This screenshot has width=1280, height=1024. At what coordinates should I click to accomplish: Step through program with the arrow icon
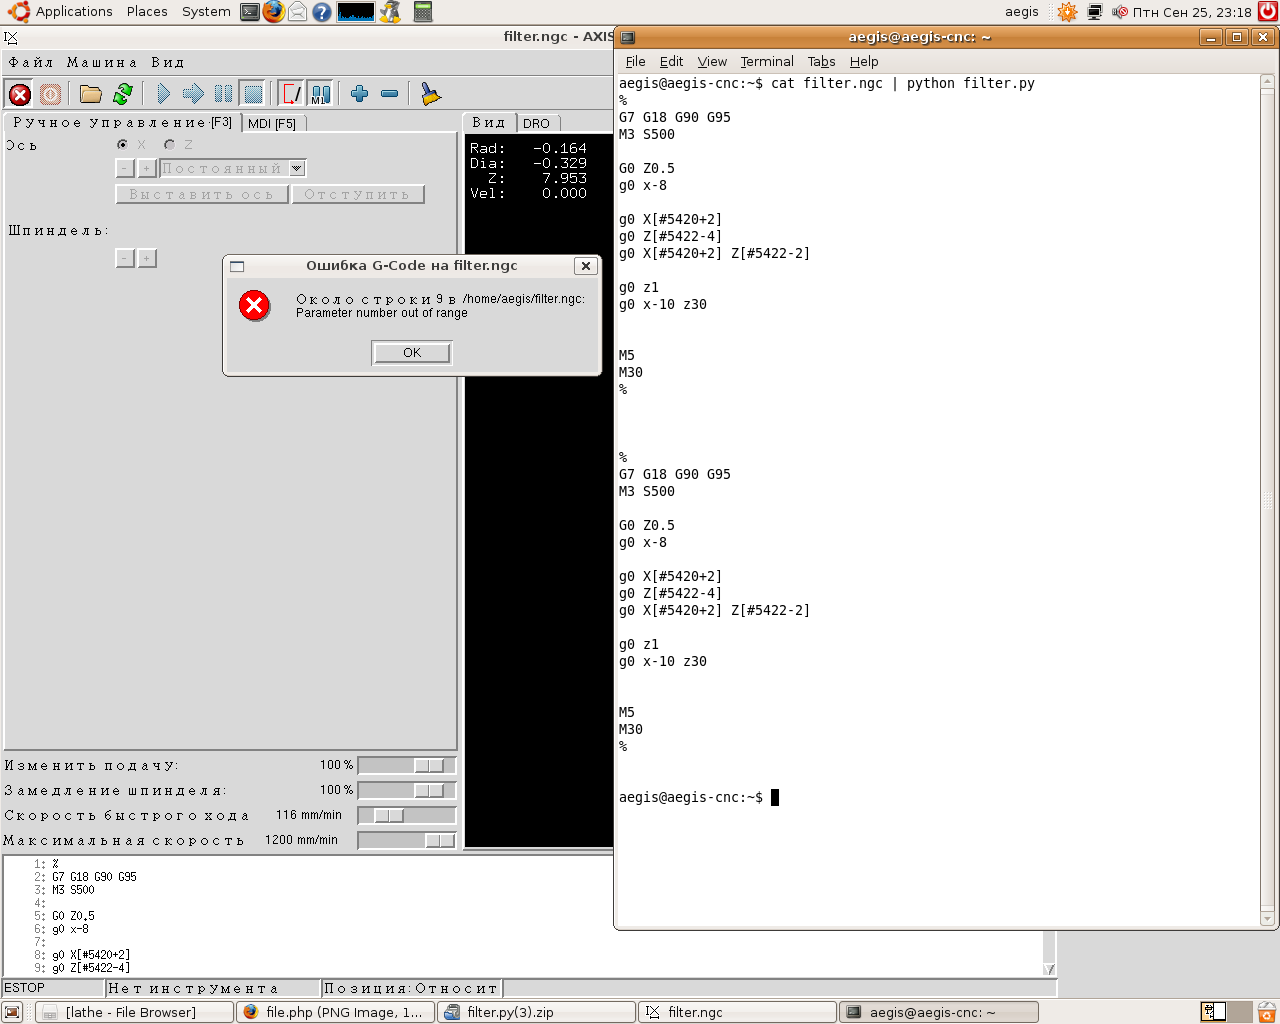pyautogui.click(x=193, y=94)
